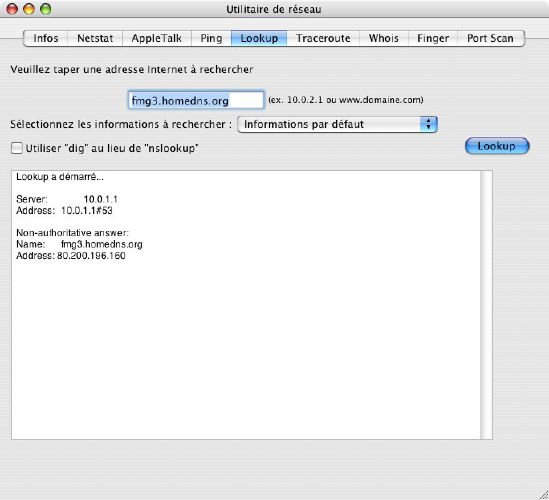The width and height of the screenshot is (549, 500).
Task: Click the results area vertical scrollbar
Action: 486,305
